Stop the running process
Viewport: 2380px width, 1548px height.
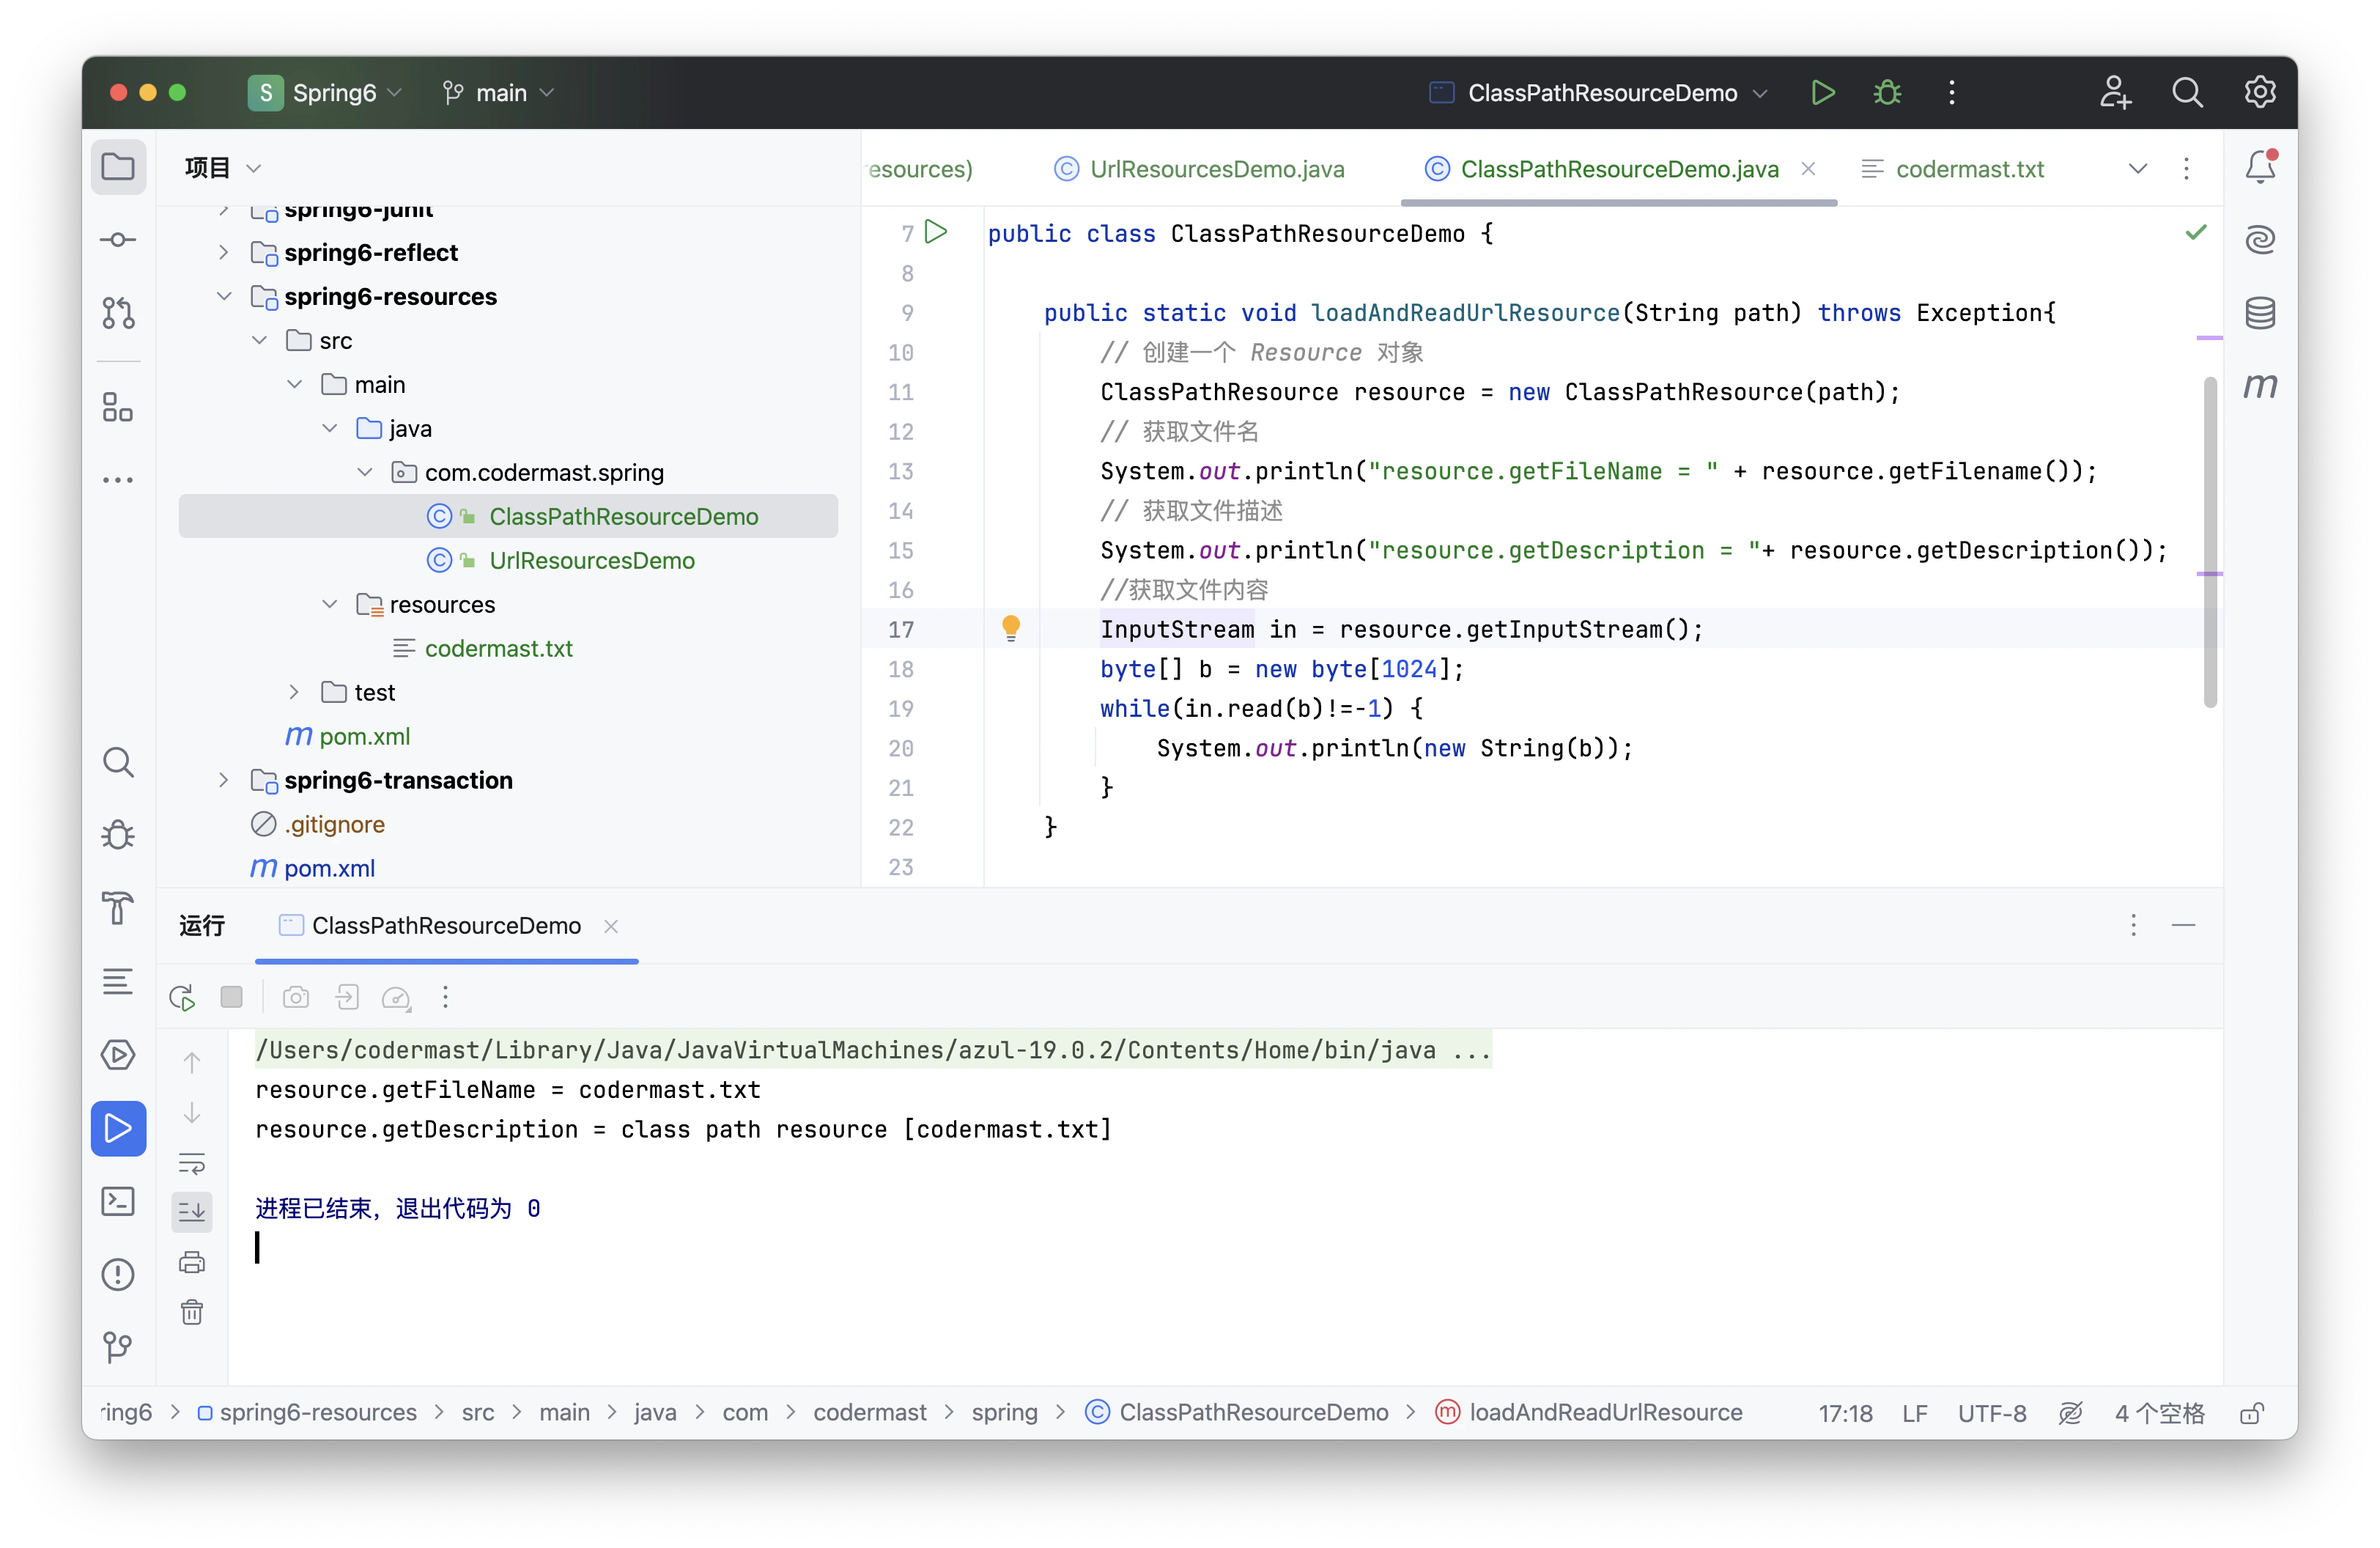pos(232,997)
